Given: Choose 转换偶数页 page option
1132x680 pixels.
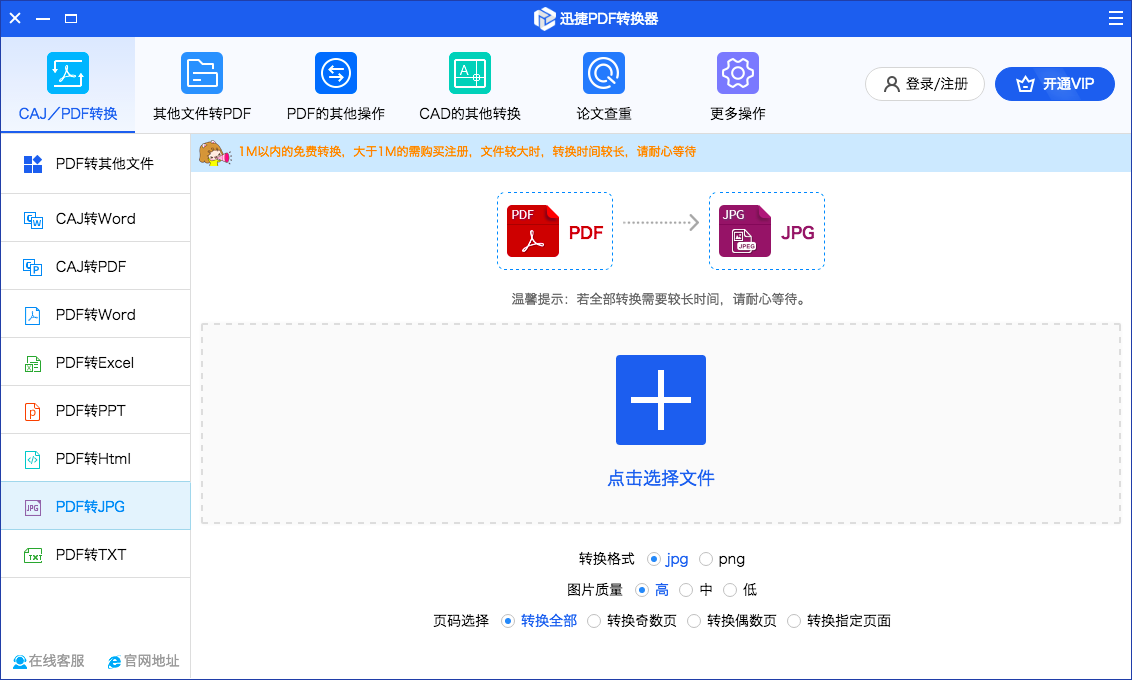Looking at the screenshot, I should [x=694, y=622].
